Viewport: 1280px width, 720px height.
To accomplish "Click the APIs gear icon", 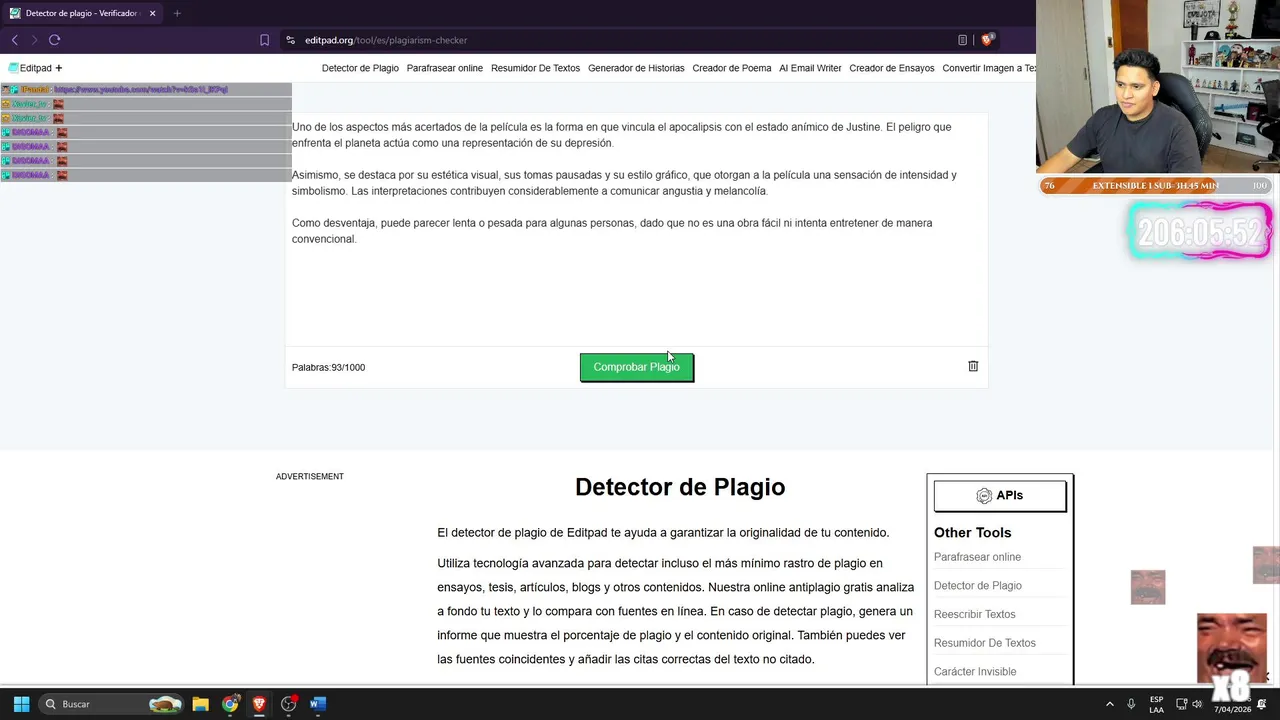I will coord(984,496).
